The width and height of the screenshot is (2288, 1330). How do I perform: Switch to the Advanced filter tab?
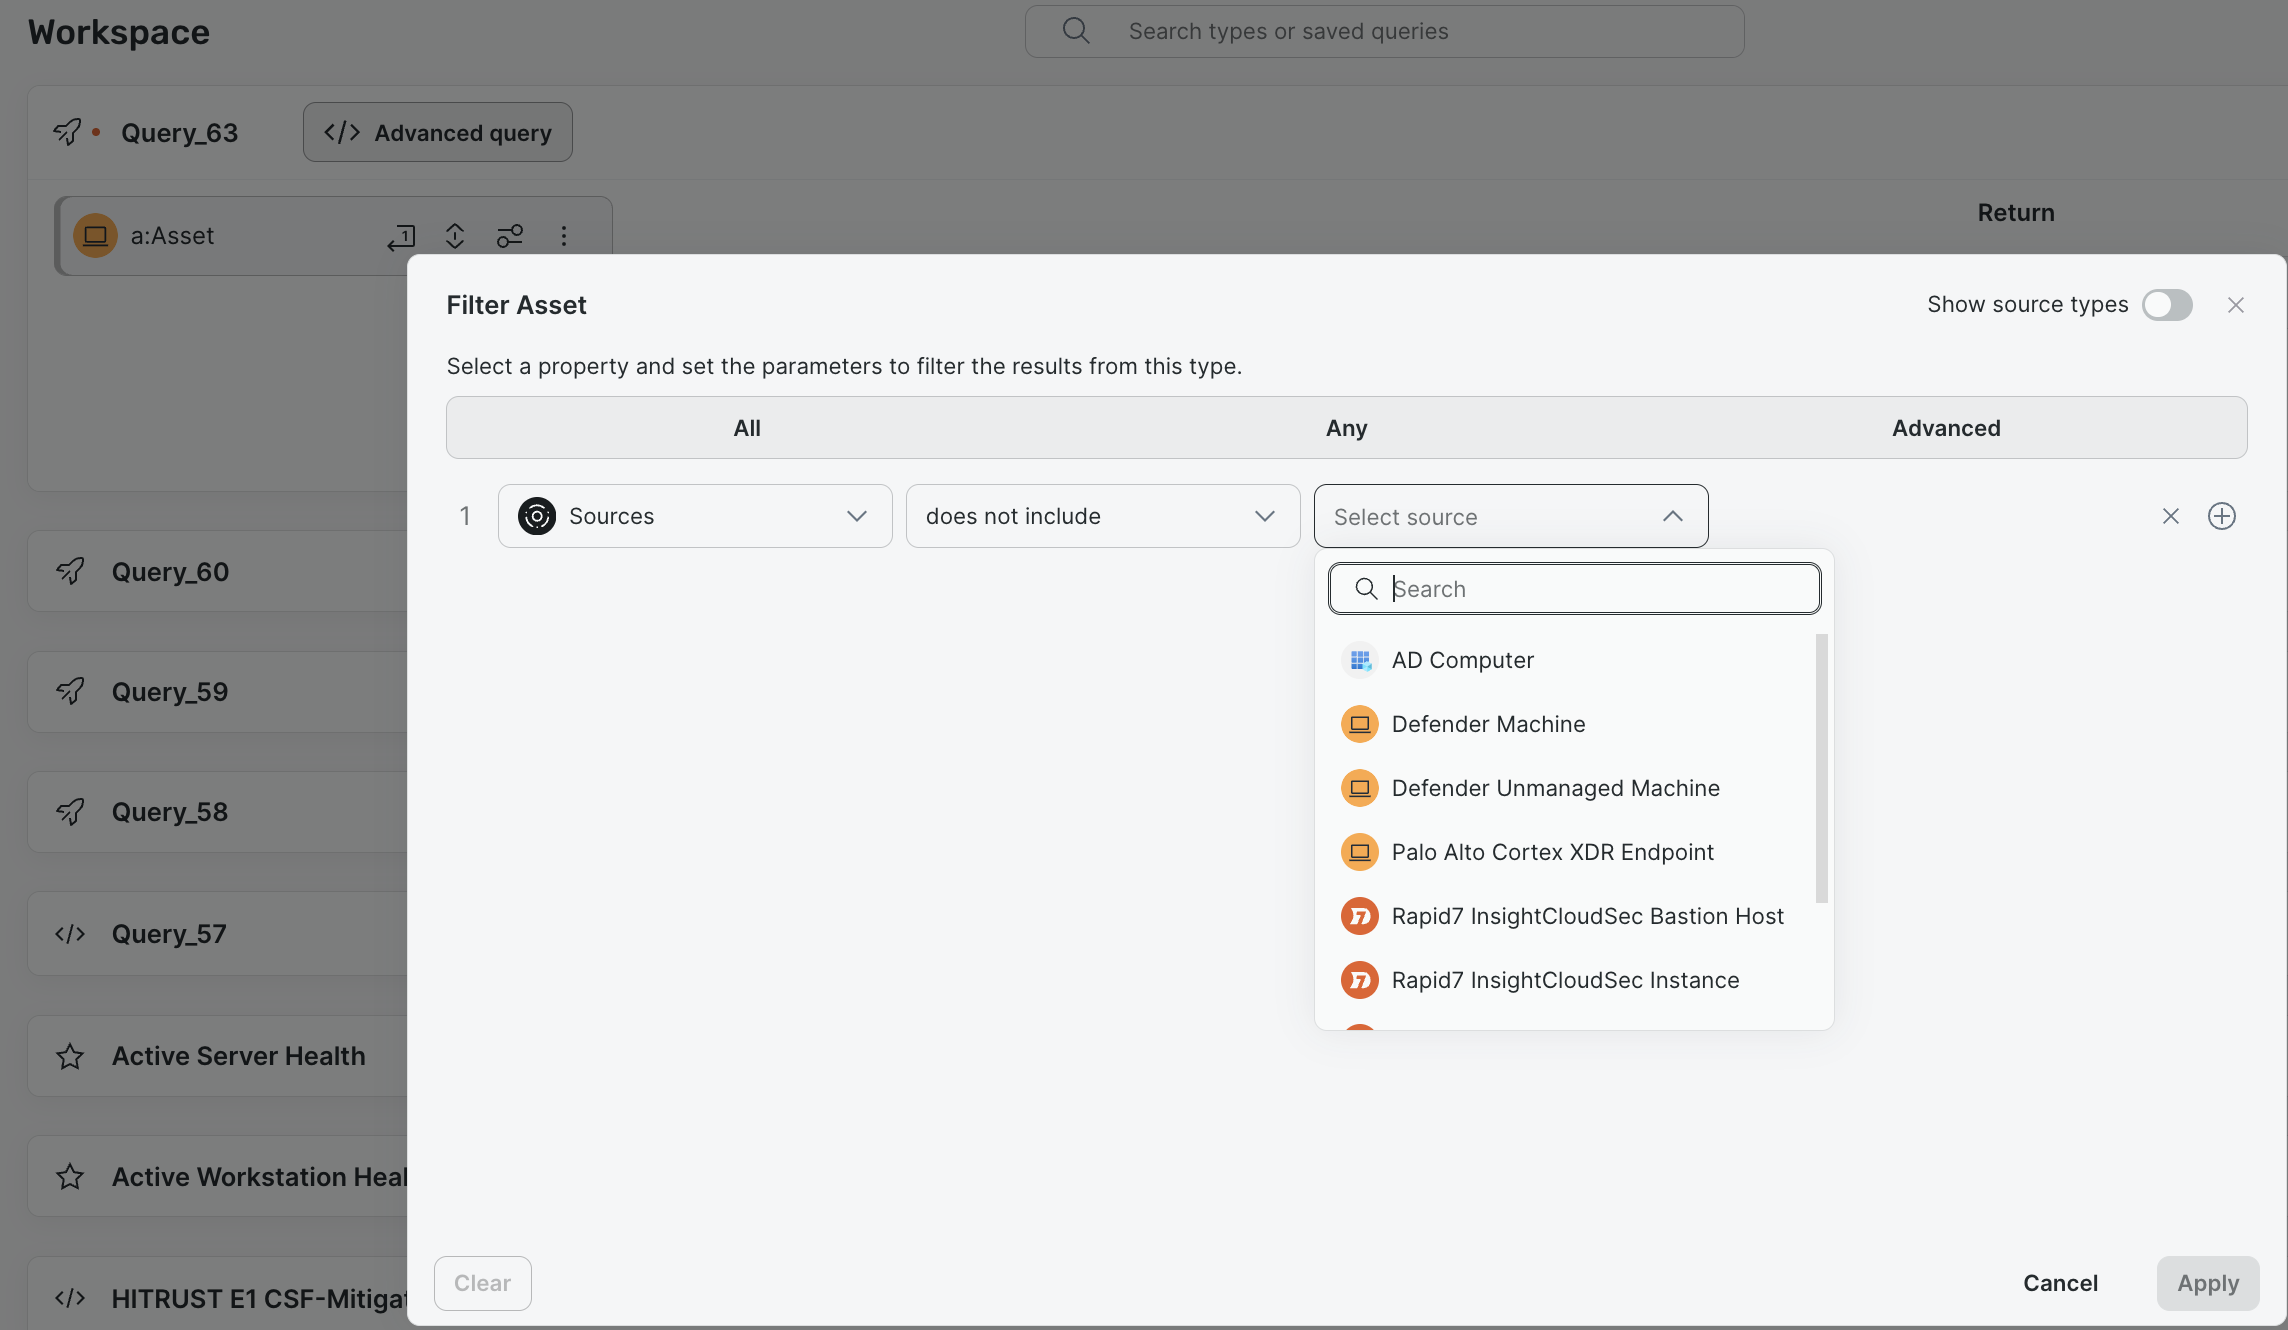click(x=1946, y=428)
